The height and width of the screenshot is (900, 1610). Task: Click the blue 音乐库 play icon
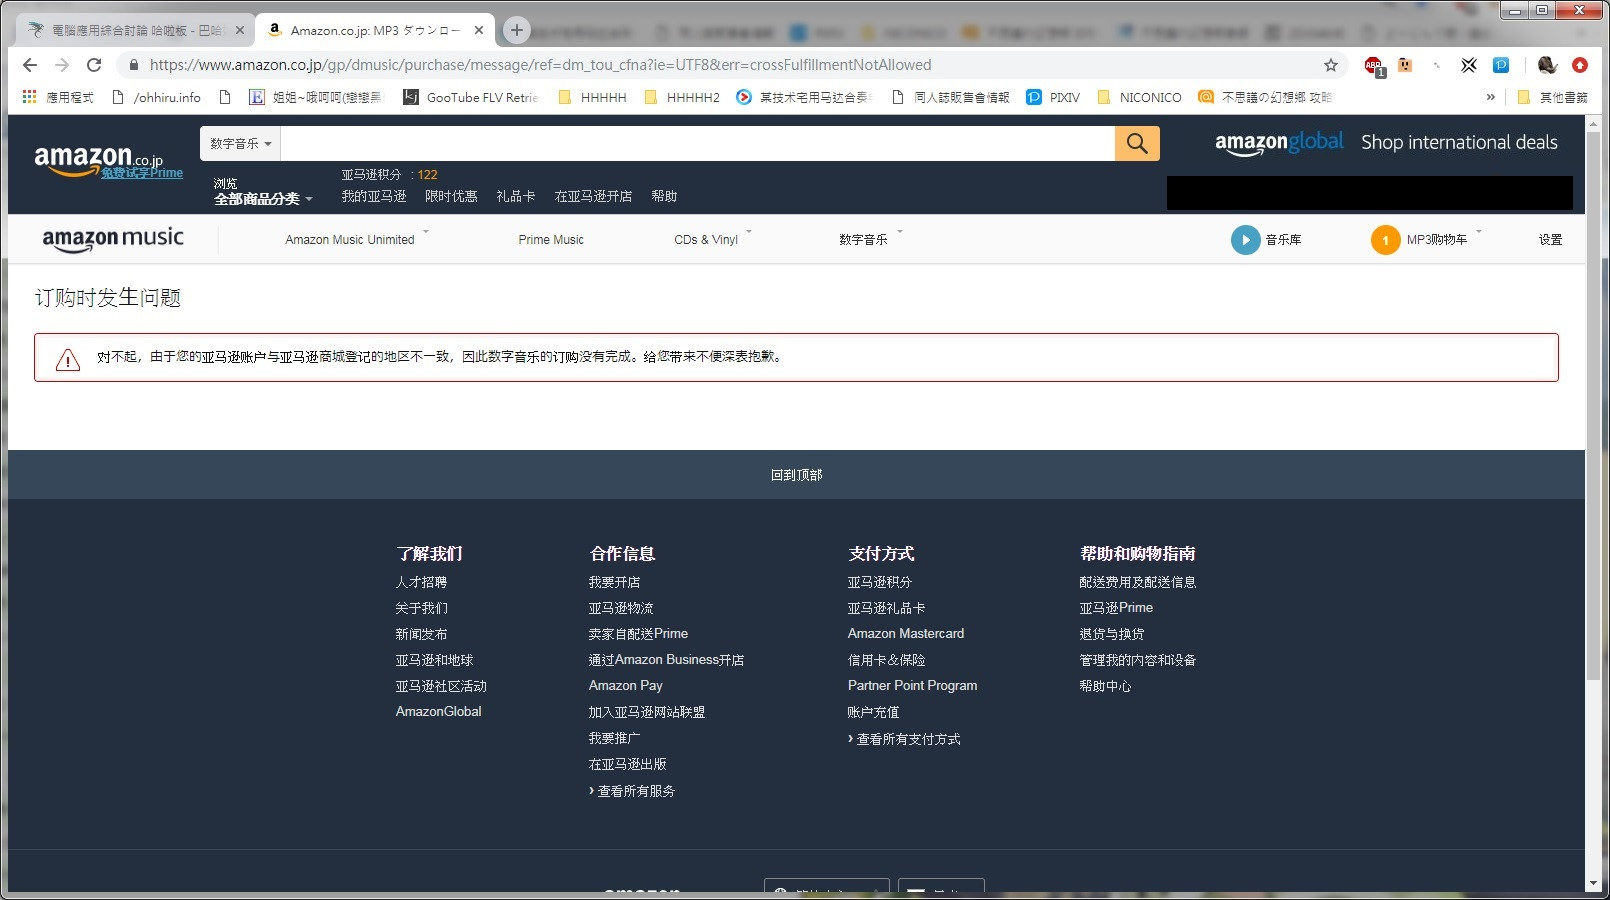pyautogui.click(x=1245, y=240)
